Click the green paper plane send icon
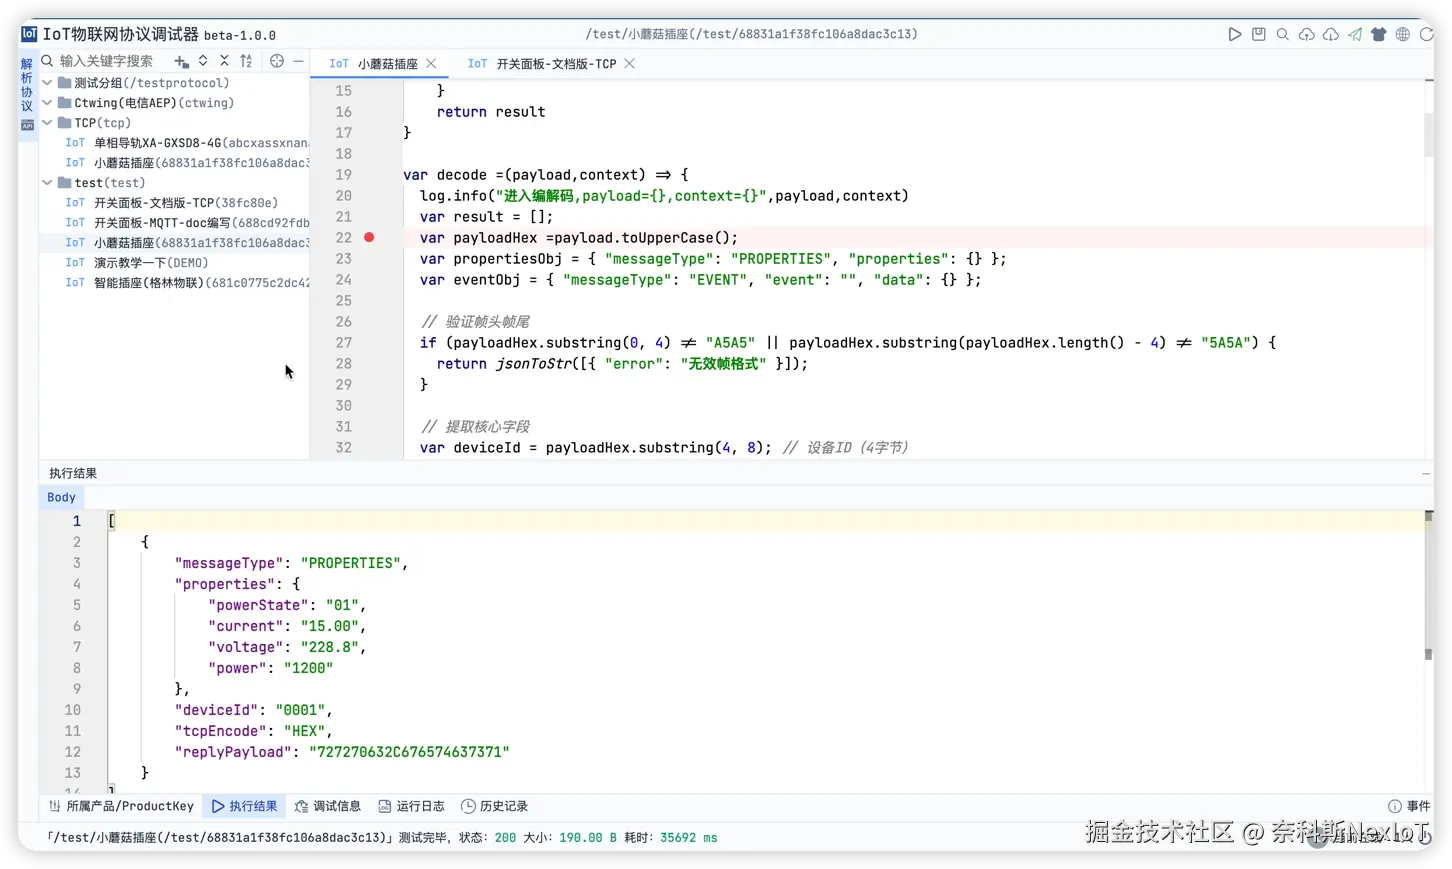The width and height of the screenshot is (1452, 869). tap(1354, 34)
